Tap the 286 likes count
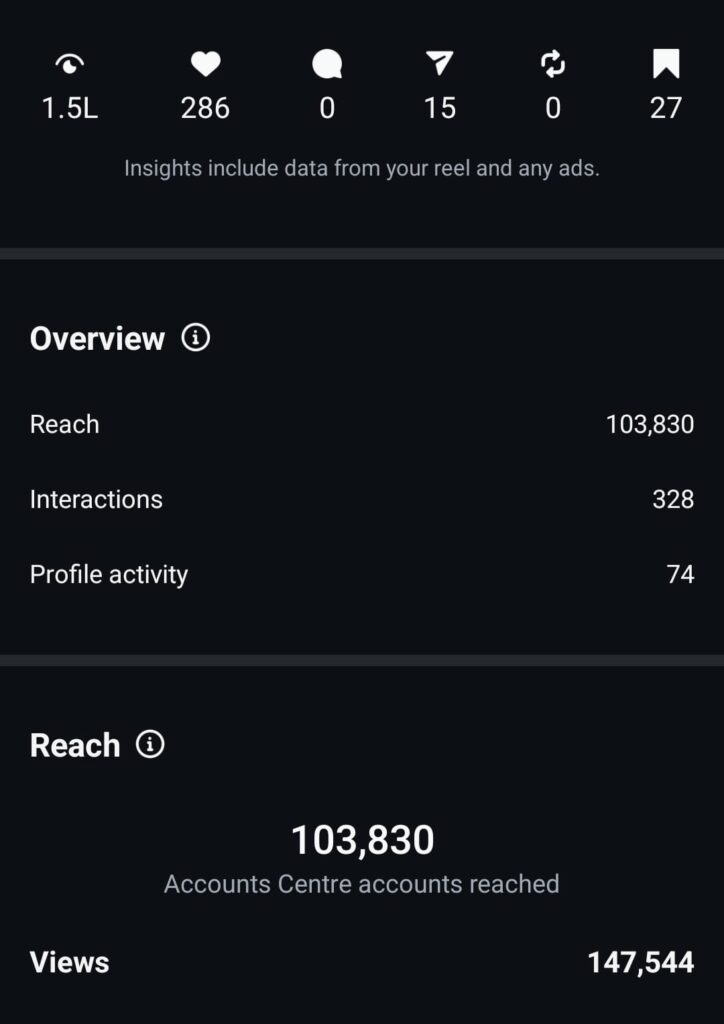724x1024 pixels. (205, 108)
